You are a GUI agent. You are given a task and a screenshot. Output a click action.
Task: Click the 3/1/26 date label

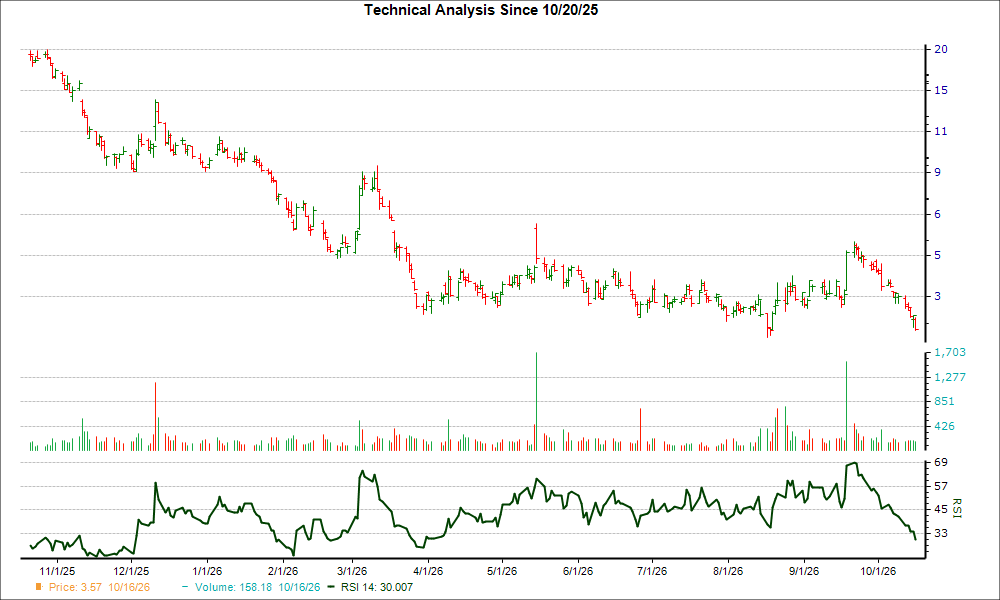coord(352,571)
